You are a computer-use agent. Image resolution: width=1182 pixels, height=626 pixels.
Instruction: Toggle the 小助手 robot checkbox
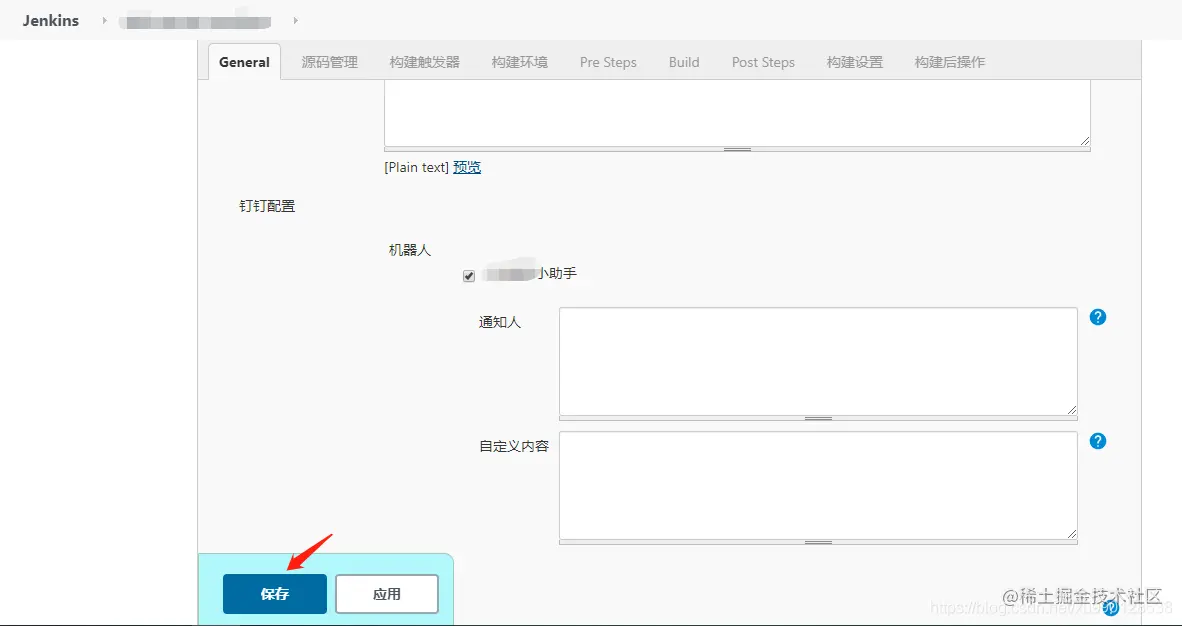pos(469,276)
